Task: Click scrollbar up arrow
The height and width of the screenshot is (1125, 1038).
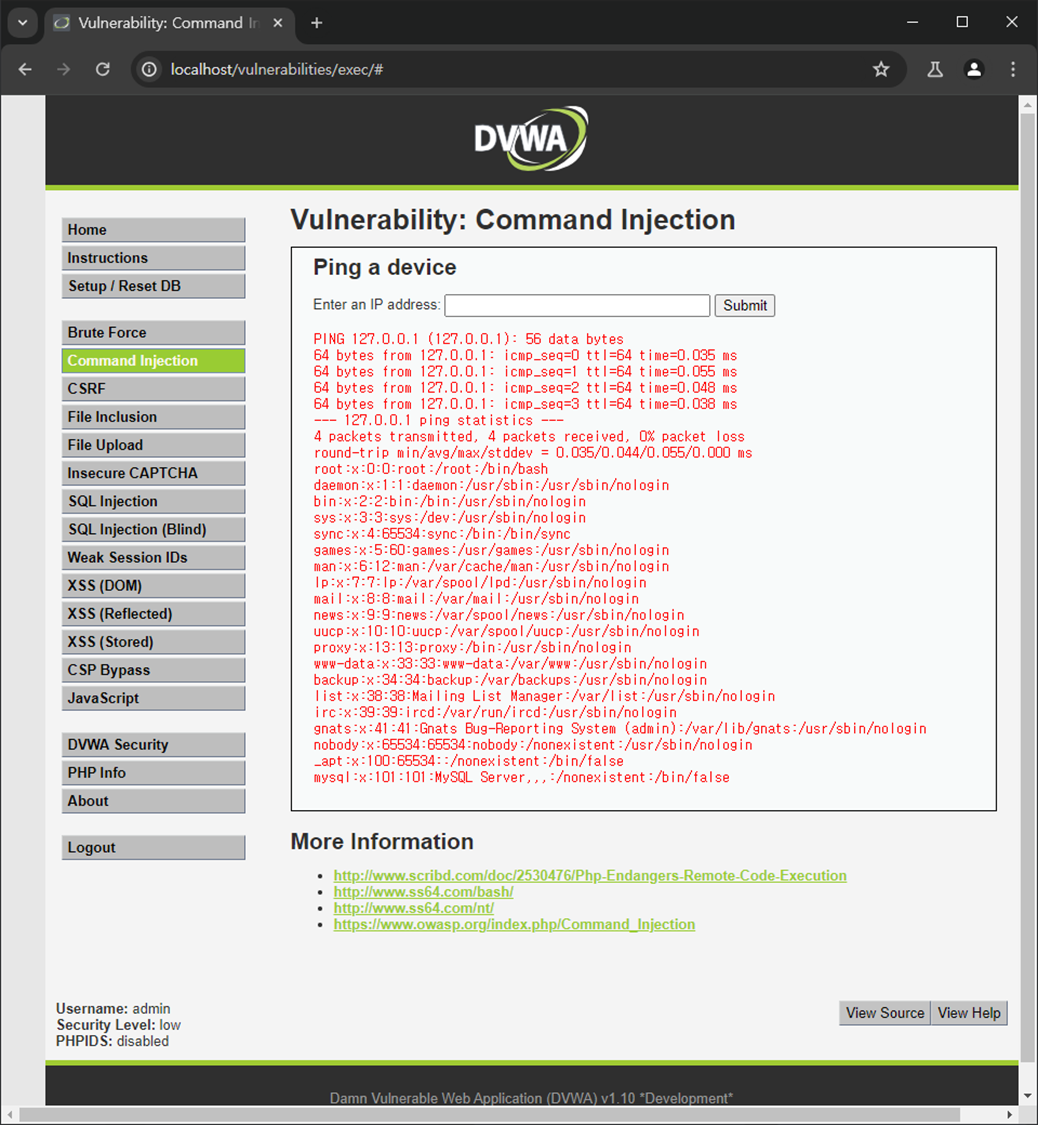Action: [x=1027, y=105]
